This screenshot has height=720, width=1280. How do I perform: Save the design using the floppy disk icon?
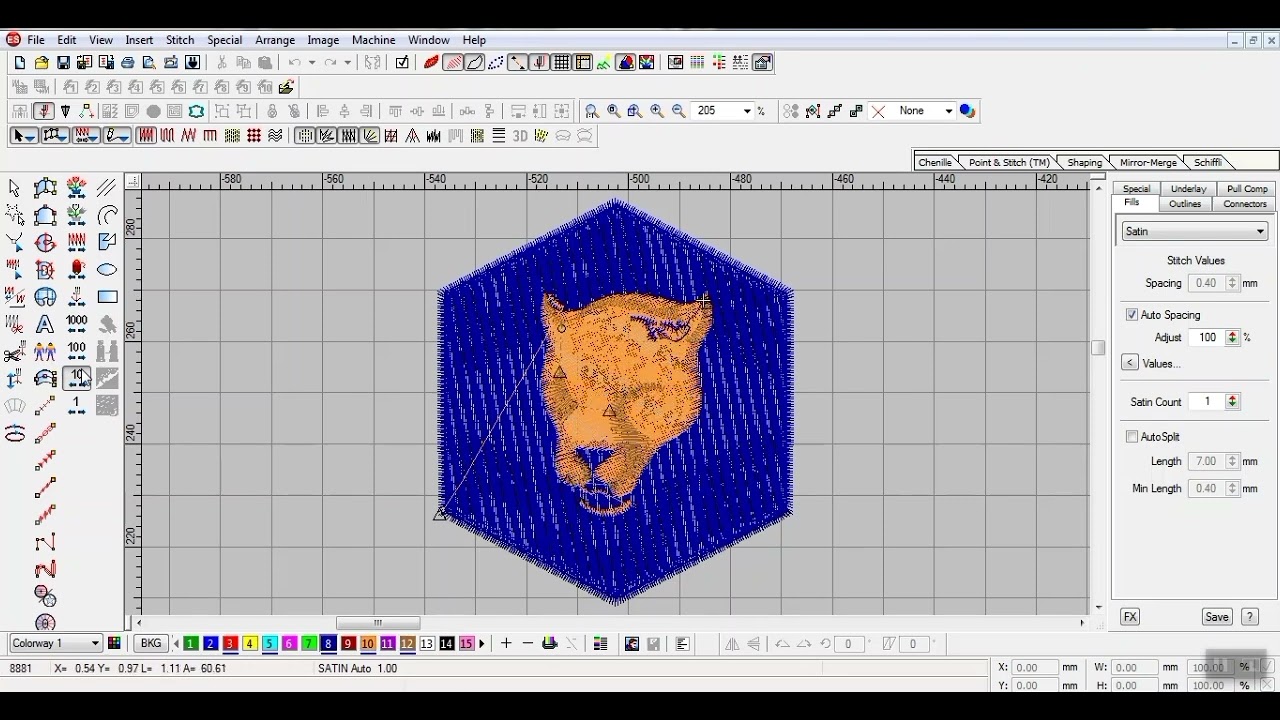click(x=63, y=62)
